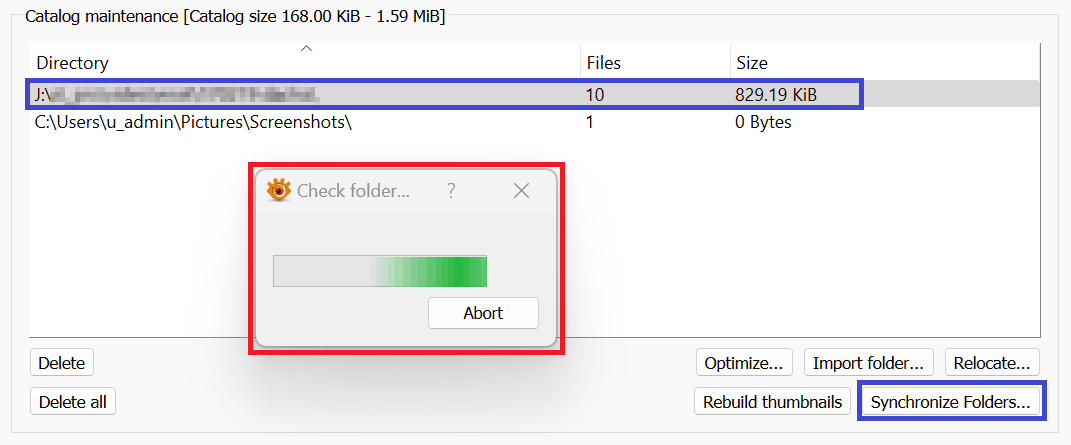This screenshot has height=445, width=1071.
Task: Click the Size column header
Action: [x=752, y=63]
